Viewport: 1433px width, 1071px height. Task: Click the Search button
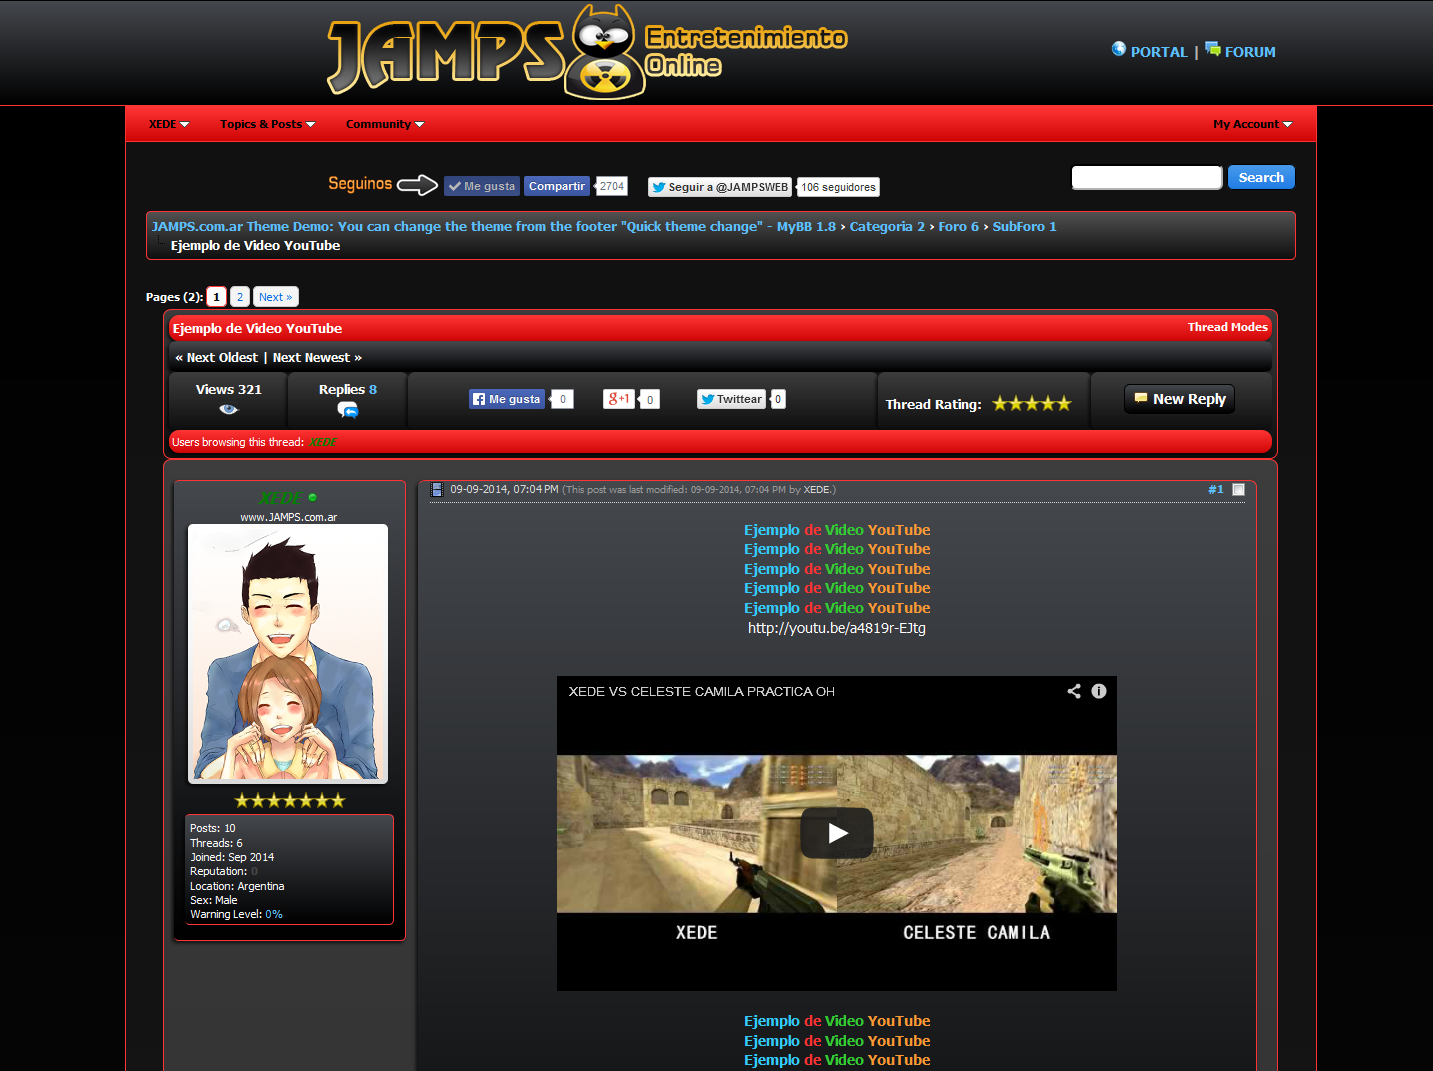pos(1261,177)
